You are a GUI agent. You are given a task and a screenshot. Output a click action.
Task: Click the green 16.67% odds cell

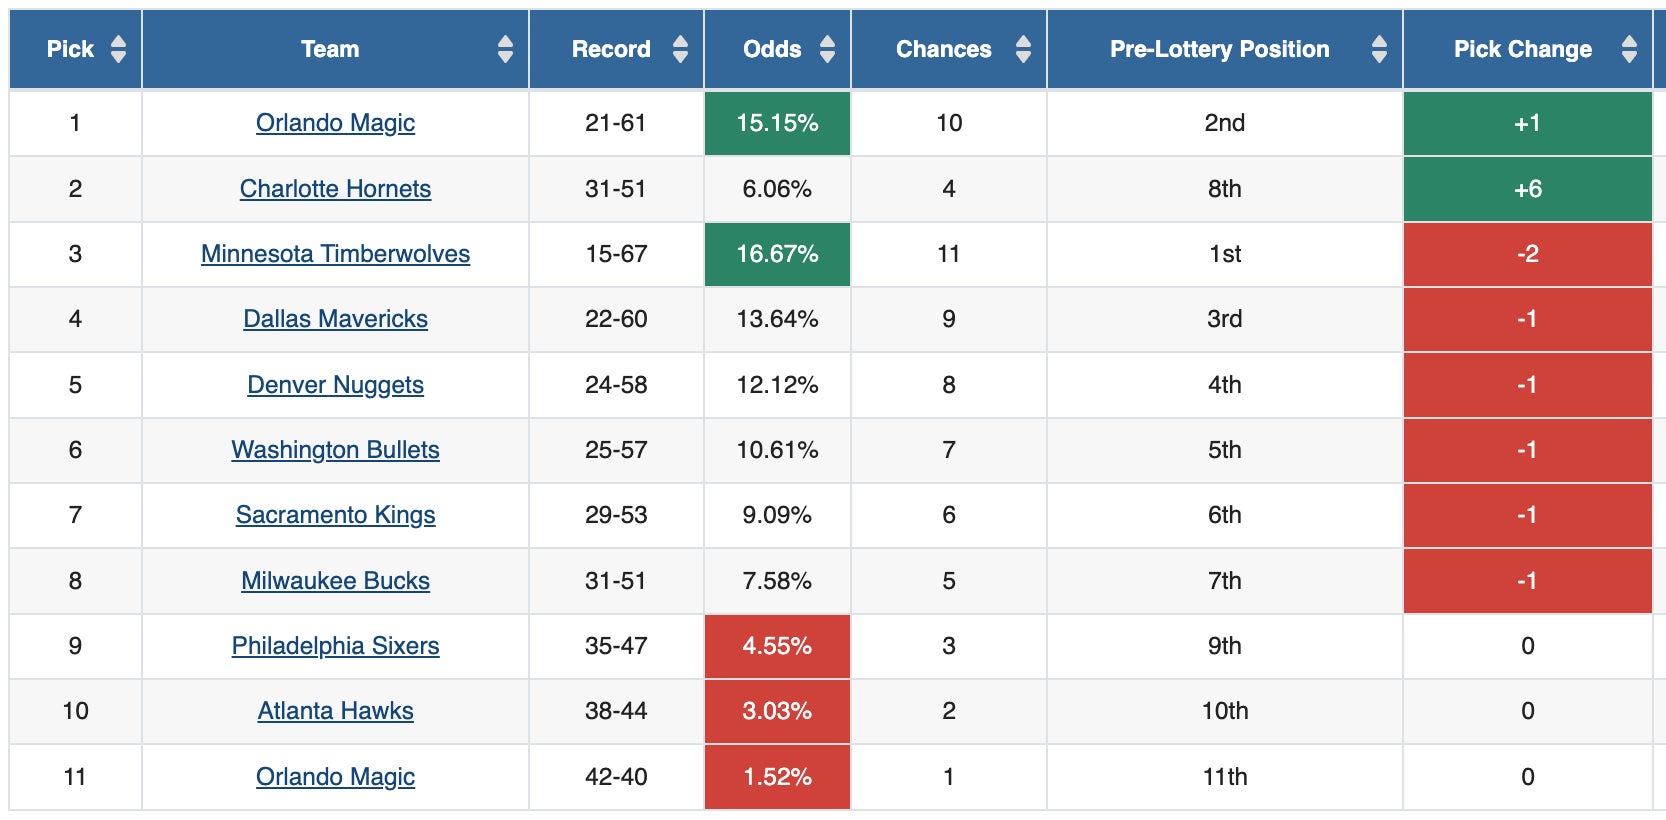(x=777, y=254)
